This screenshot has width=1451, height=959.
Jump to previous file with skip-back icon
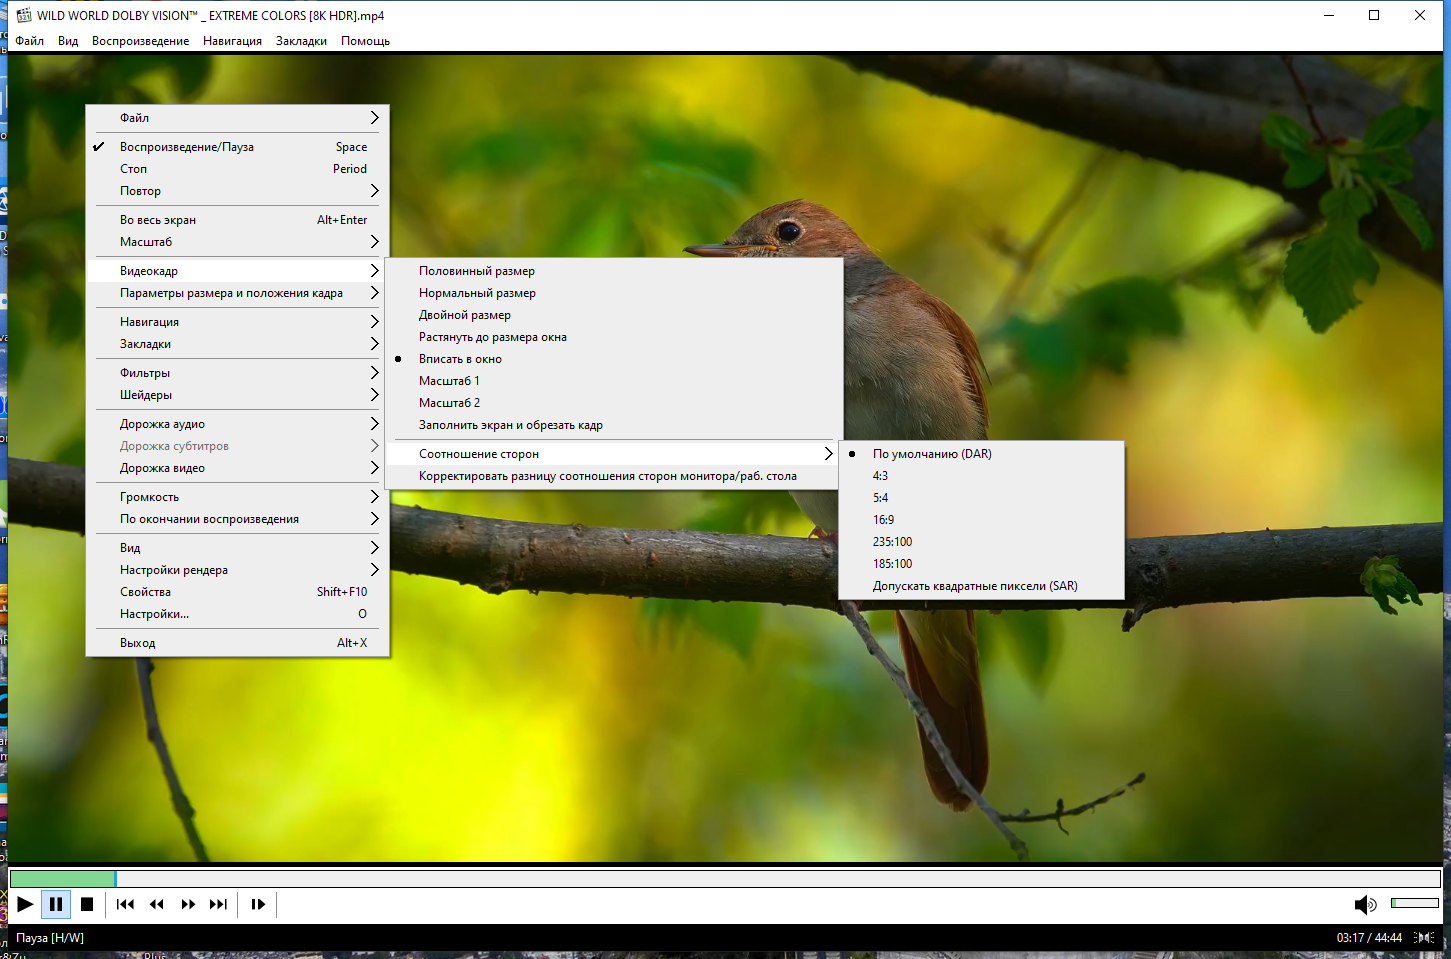coord(125,905)
